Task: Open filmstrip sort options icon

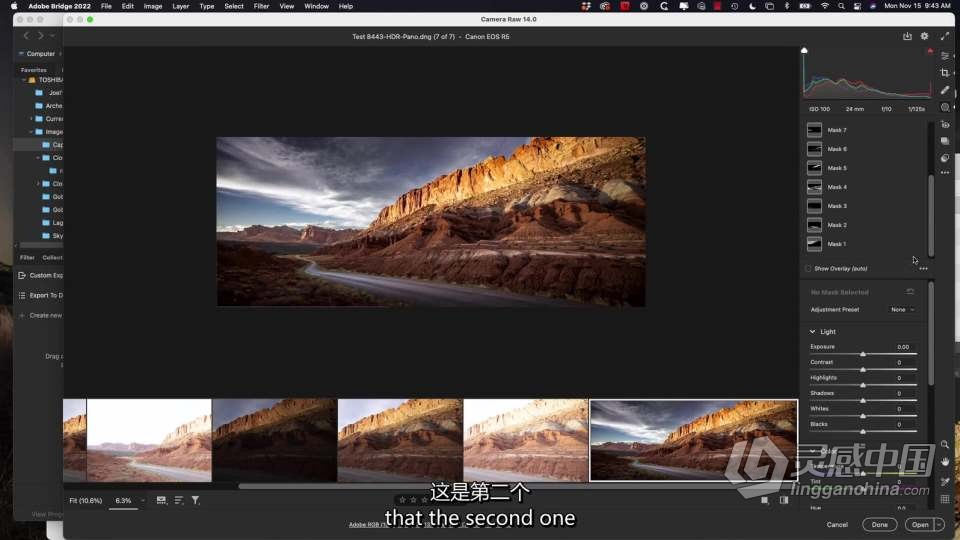Action: point(179,500)
